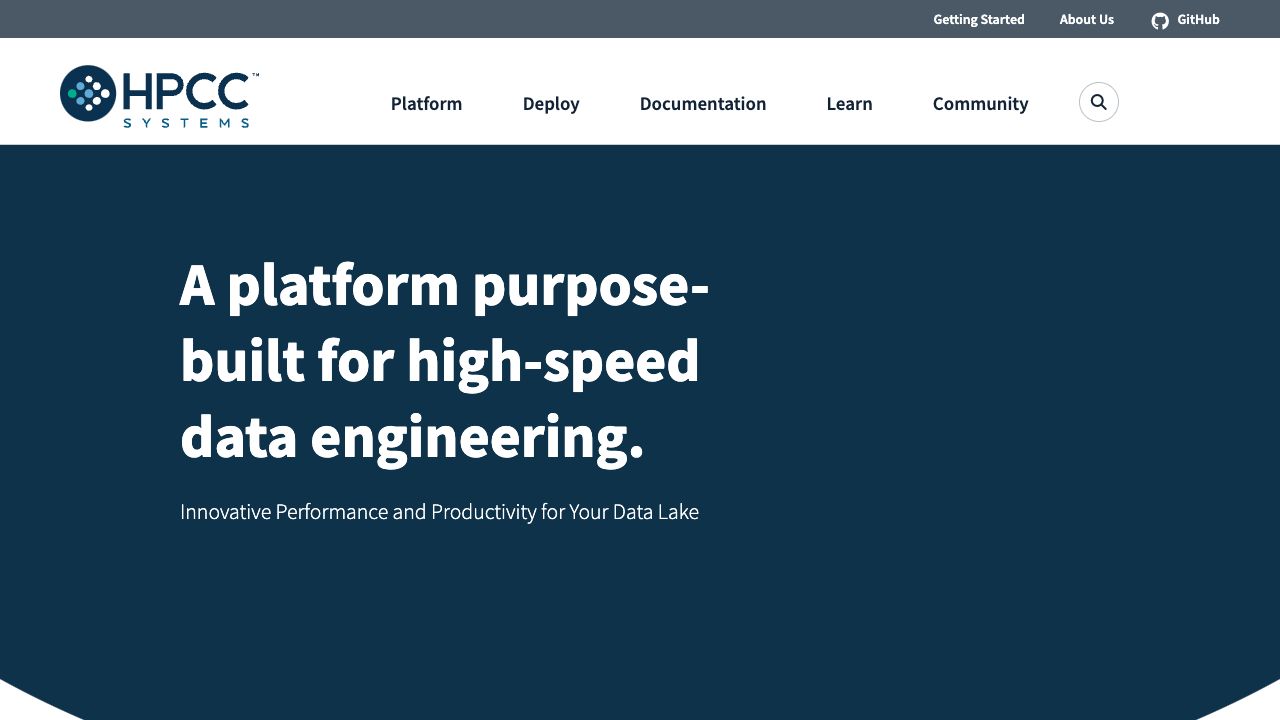Open search via the magnifying glass icon
1280x720 pixels.
1098,102
